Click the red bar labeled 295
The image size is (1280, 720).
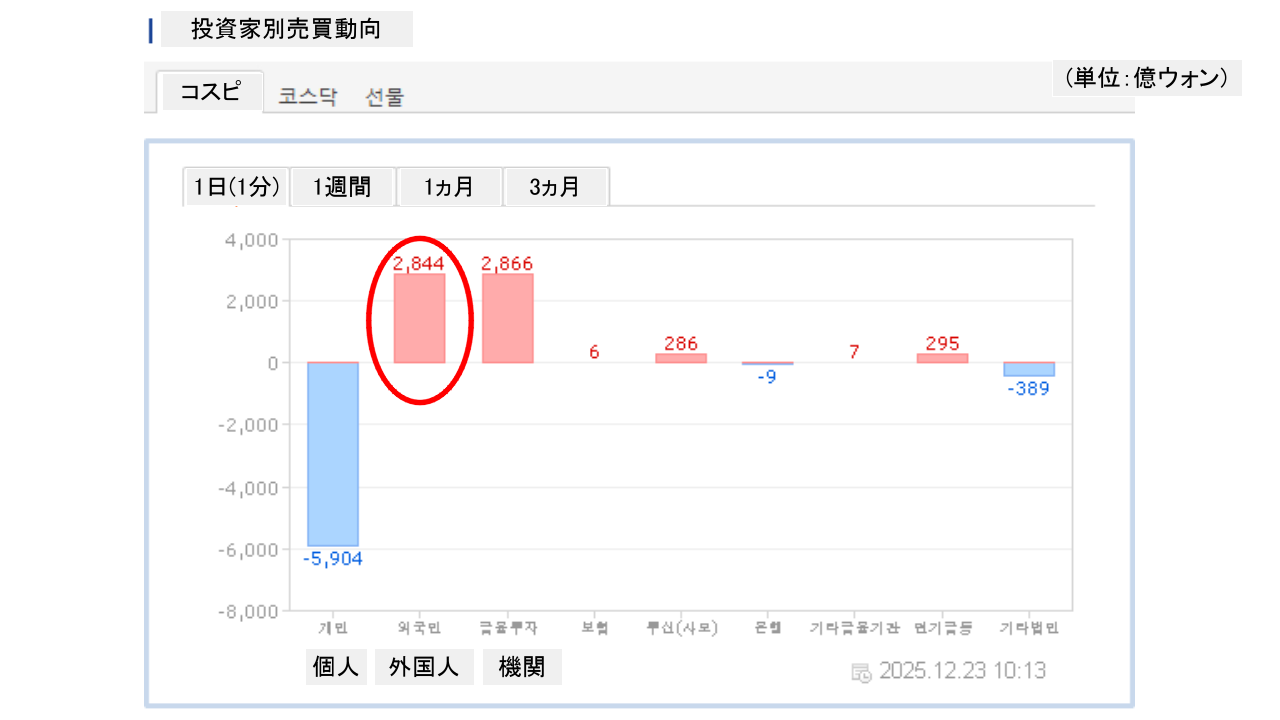[942, 358]
